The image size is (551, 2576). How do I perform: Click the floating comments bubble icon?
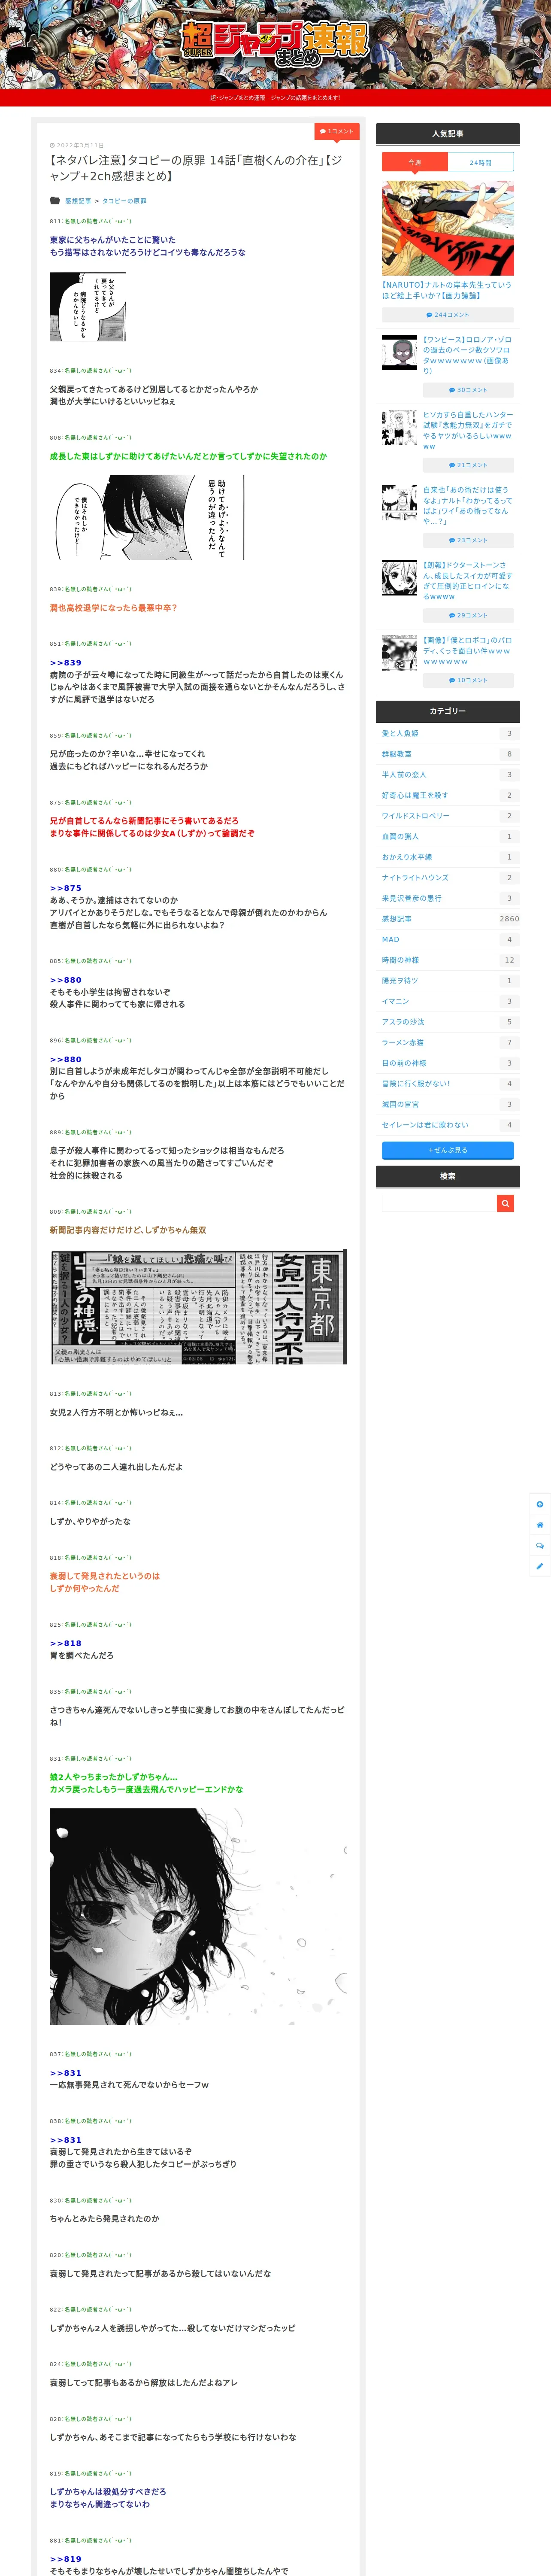click(x=540, y=1546)
